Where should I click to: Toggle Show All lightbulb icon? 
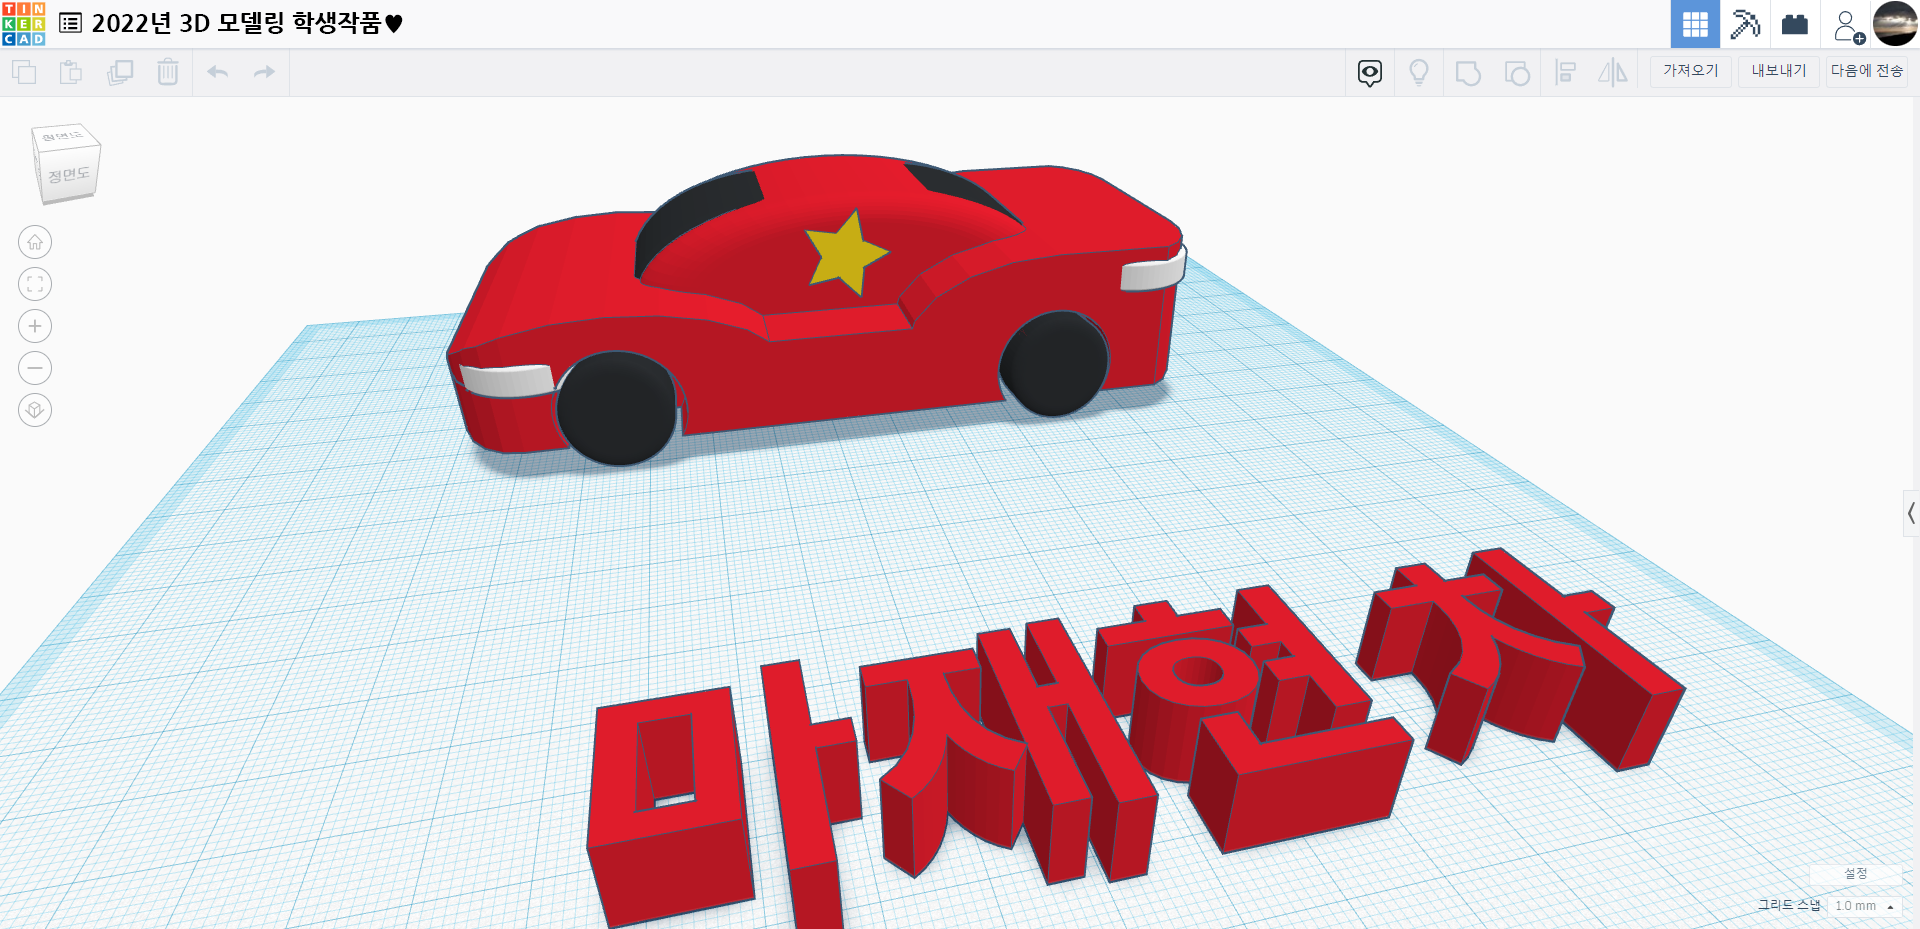[x=1418, y=72]
